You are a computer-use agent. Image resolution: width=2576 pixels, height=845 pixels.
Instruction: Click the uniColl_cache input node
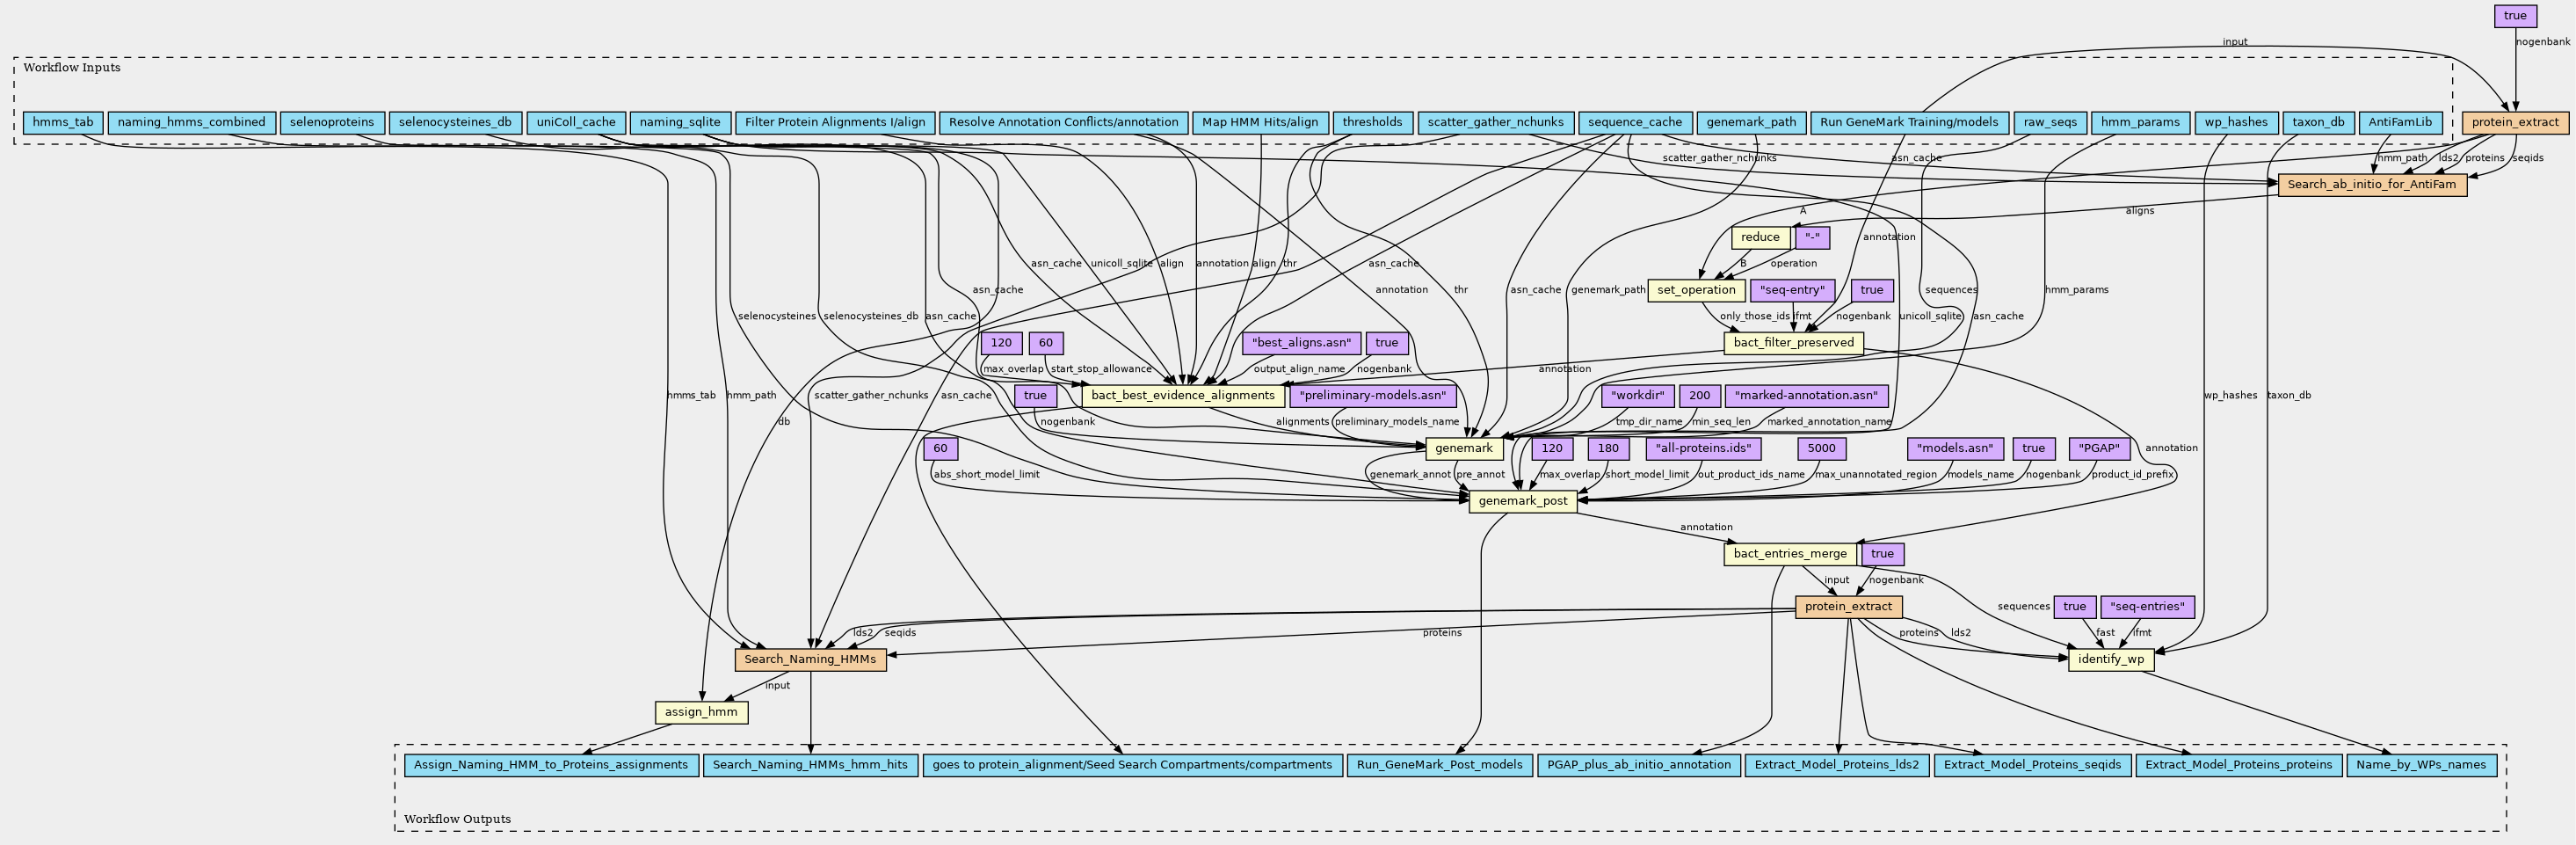(576, 123)
